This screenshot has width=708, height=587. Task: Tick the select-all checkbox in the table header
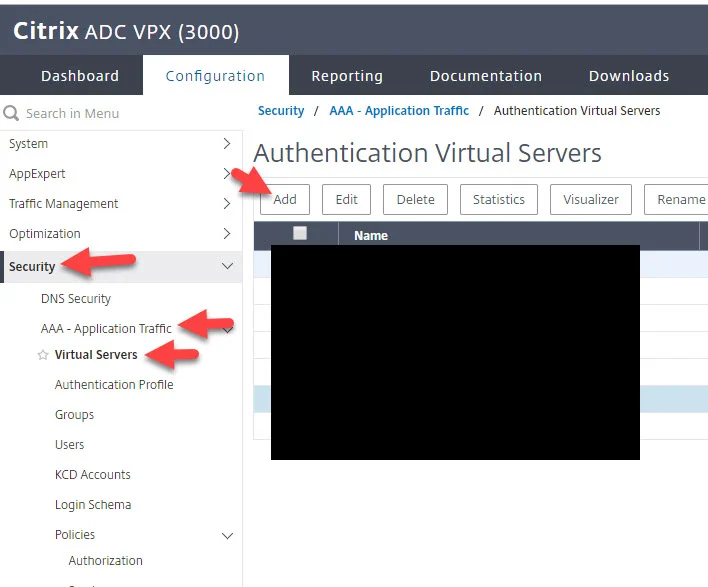pos(300,233)
